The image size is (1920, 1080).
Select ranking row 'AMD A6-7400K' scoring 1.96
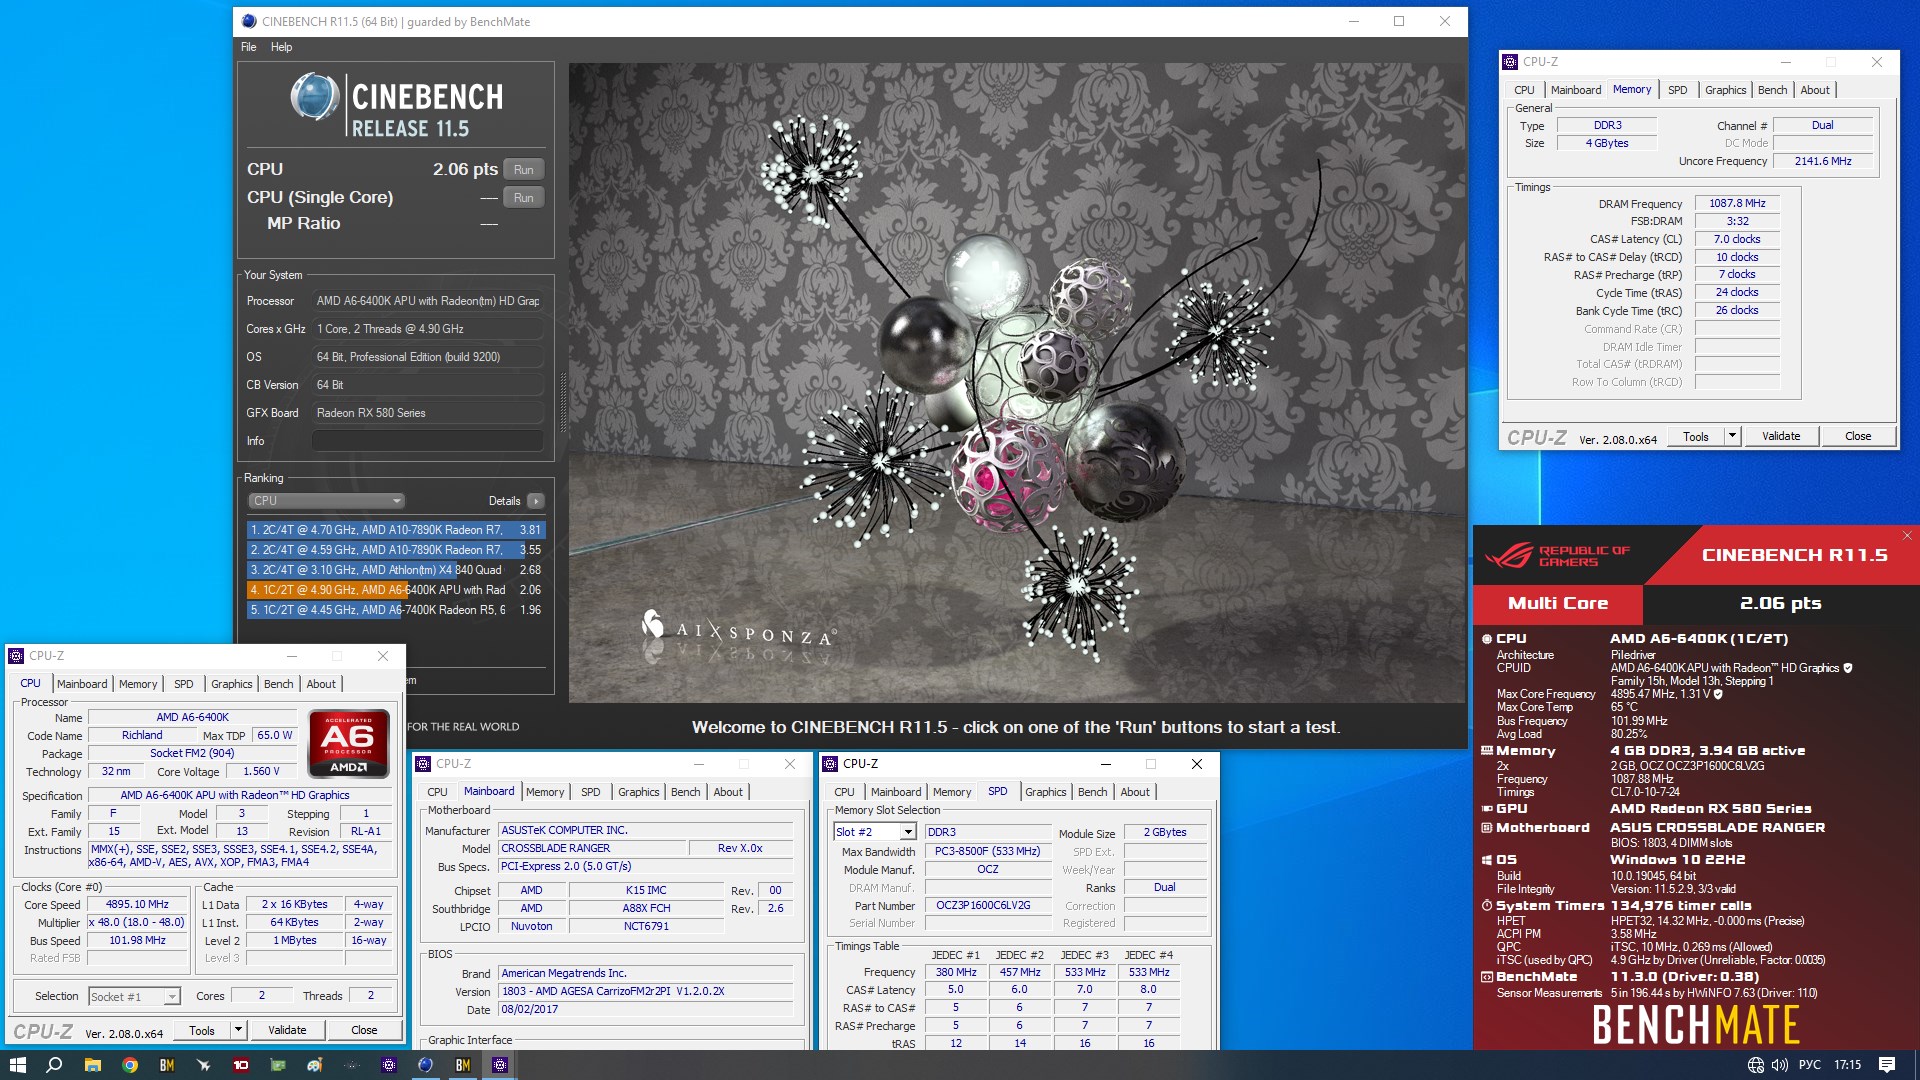point(396,610)
